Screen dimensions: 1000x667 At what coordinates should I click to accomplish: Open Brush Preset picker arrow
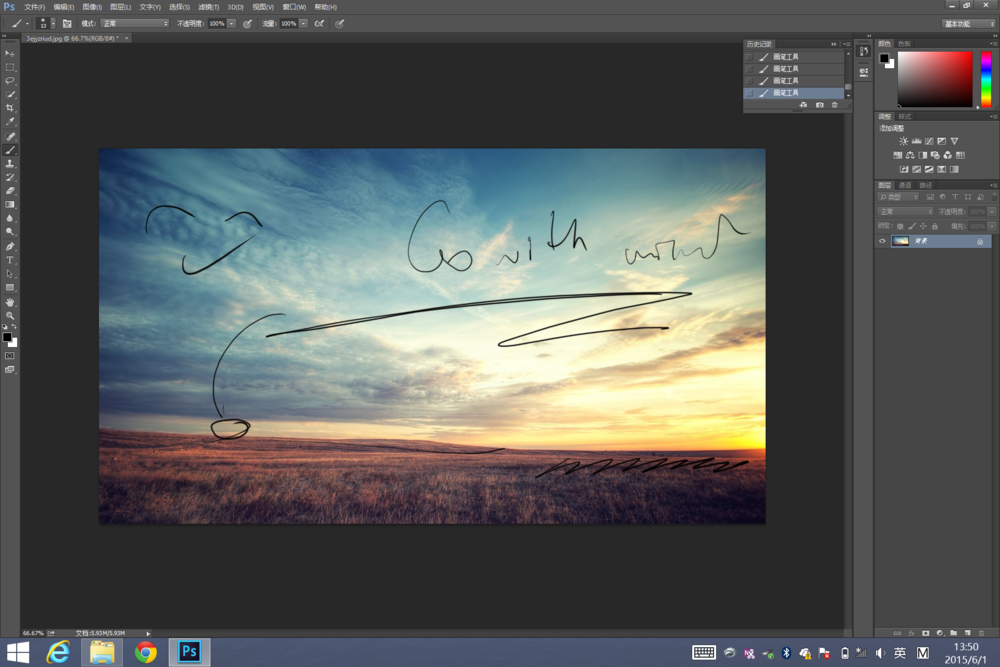click(x=53, y=24)
